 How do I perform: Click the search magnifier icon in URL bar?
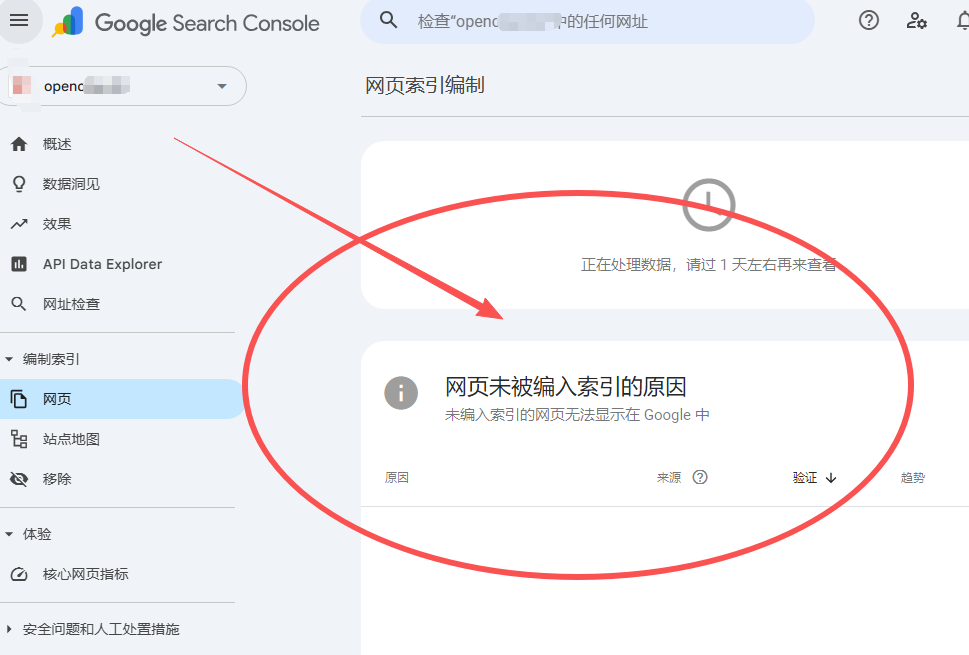click(388, 20)
